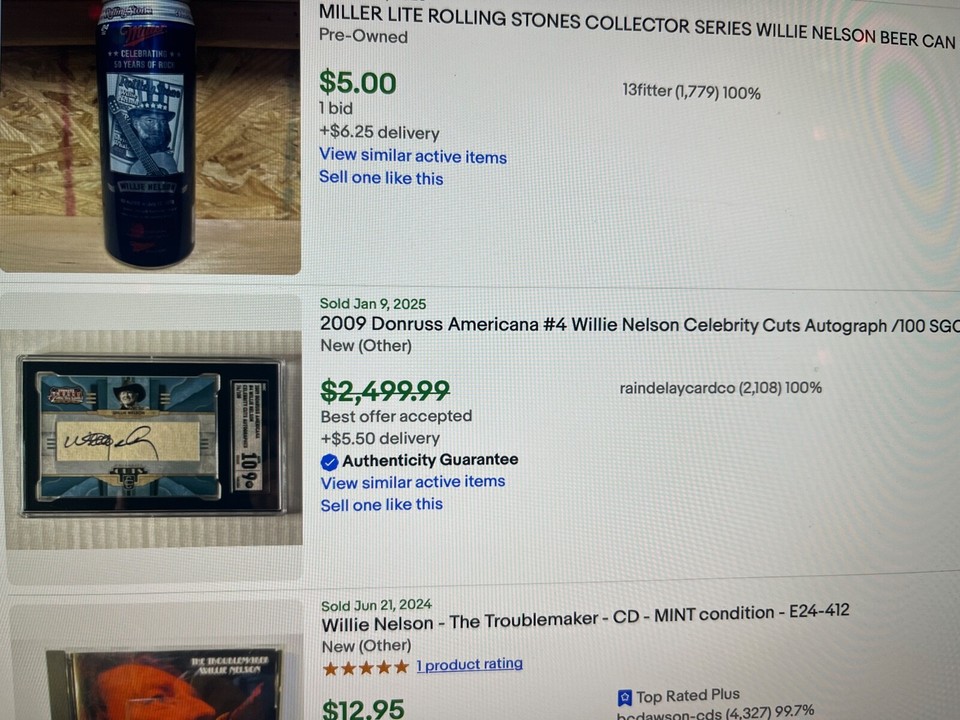The width and height of the screenshot is (960, 720).
Task: Click the $5.00 sold price
Action: [x=358, y=83]
